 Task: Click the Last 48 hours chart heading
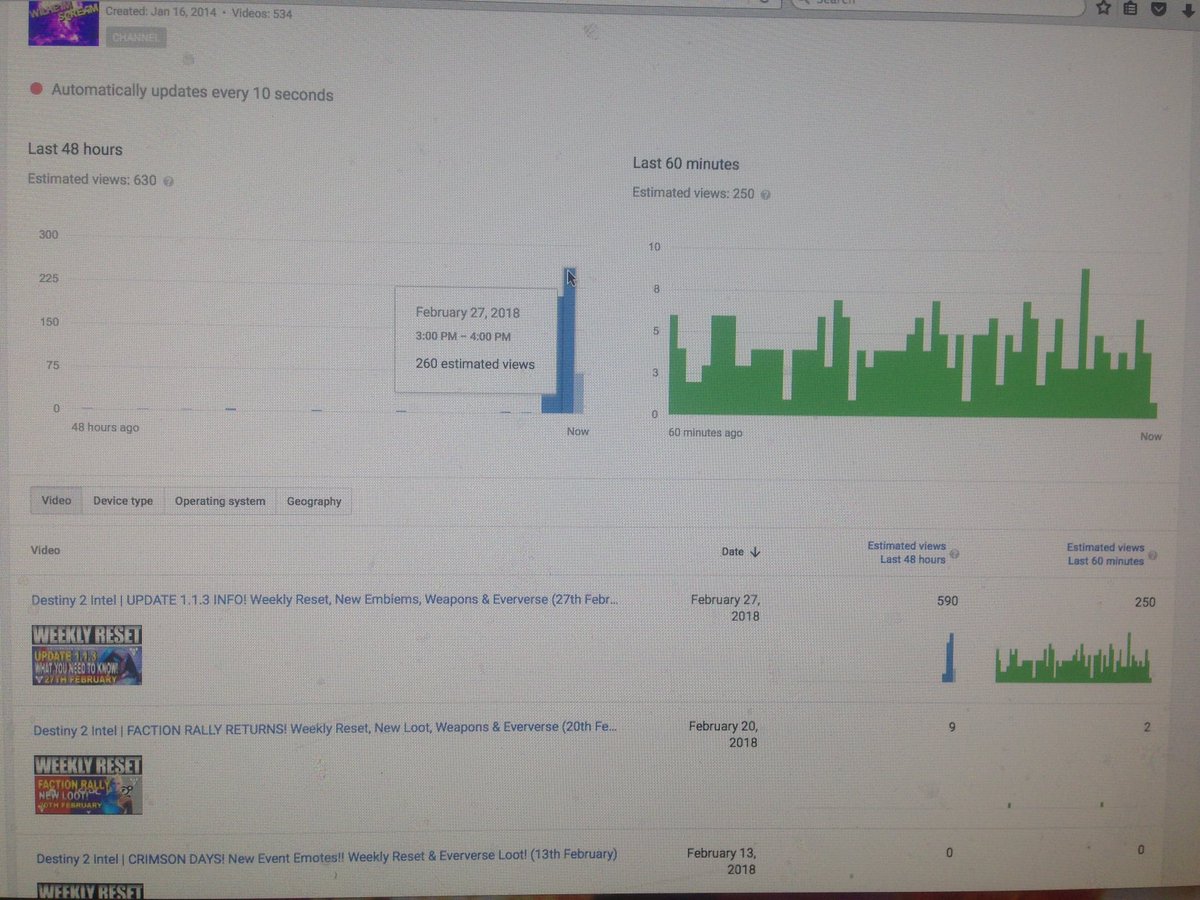click(x=75, y=149)
